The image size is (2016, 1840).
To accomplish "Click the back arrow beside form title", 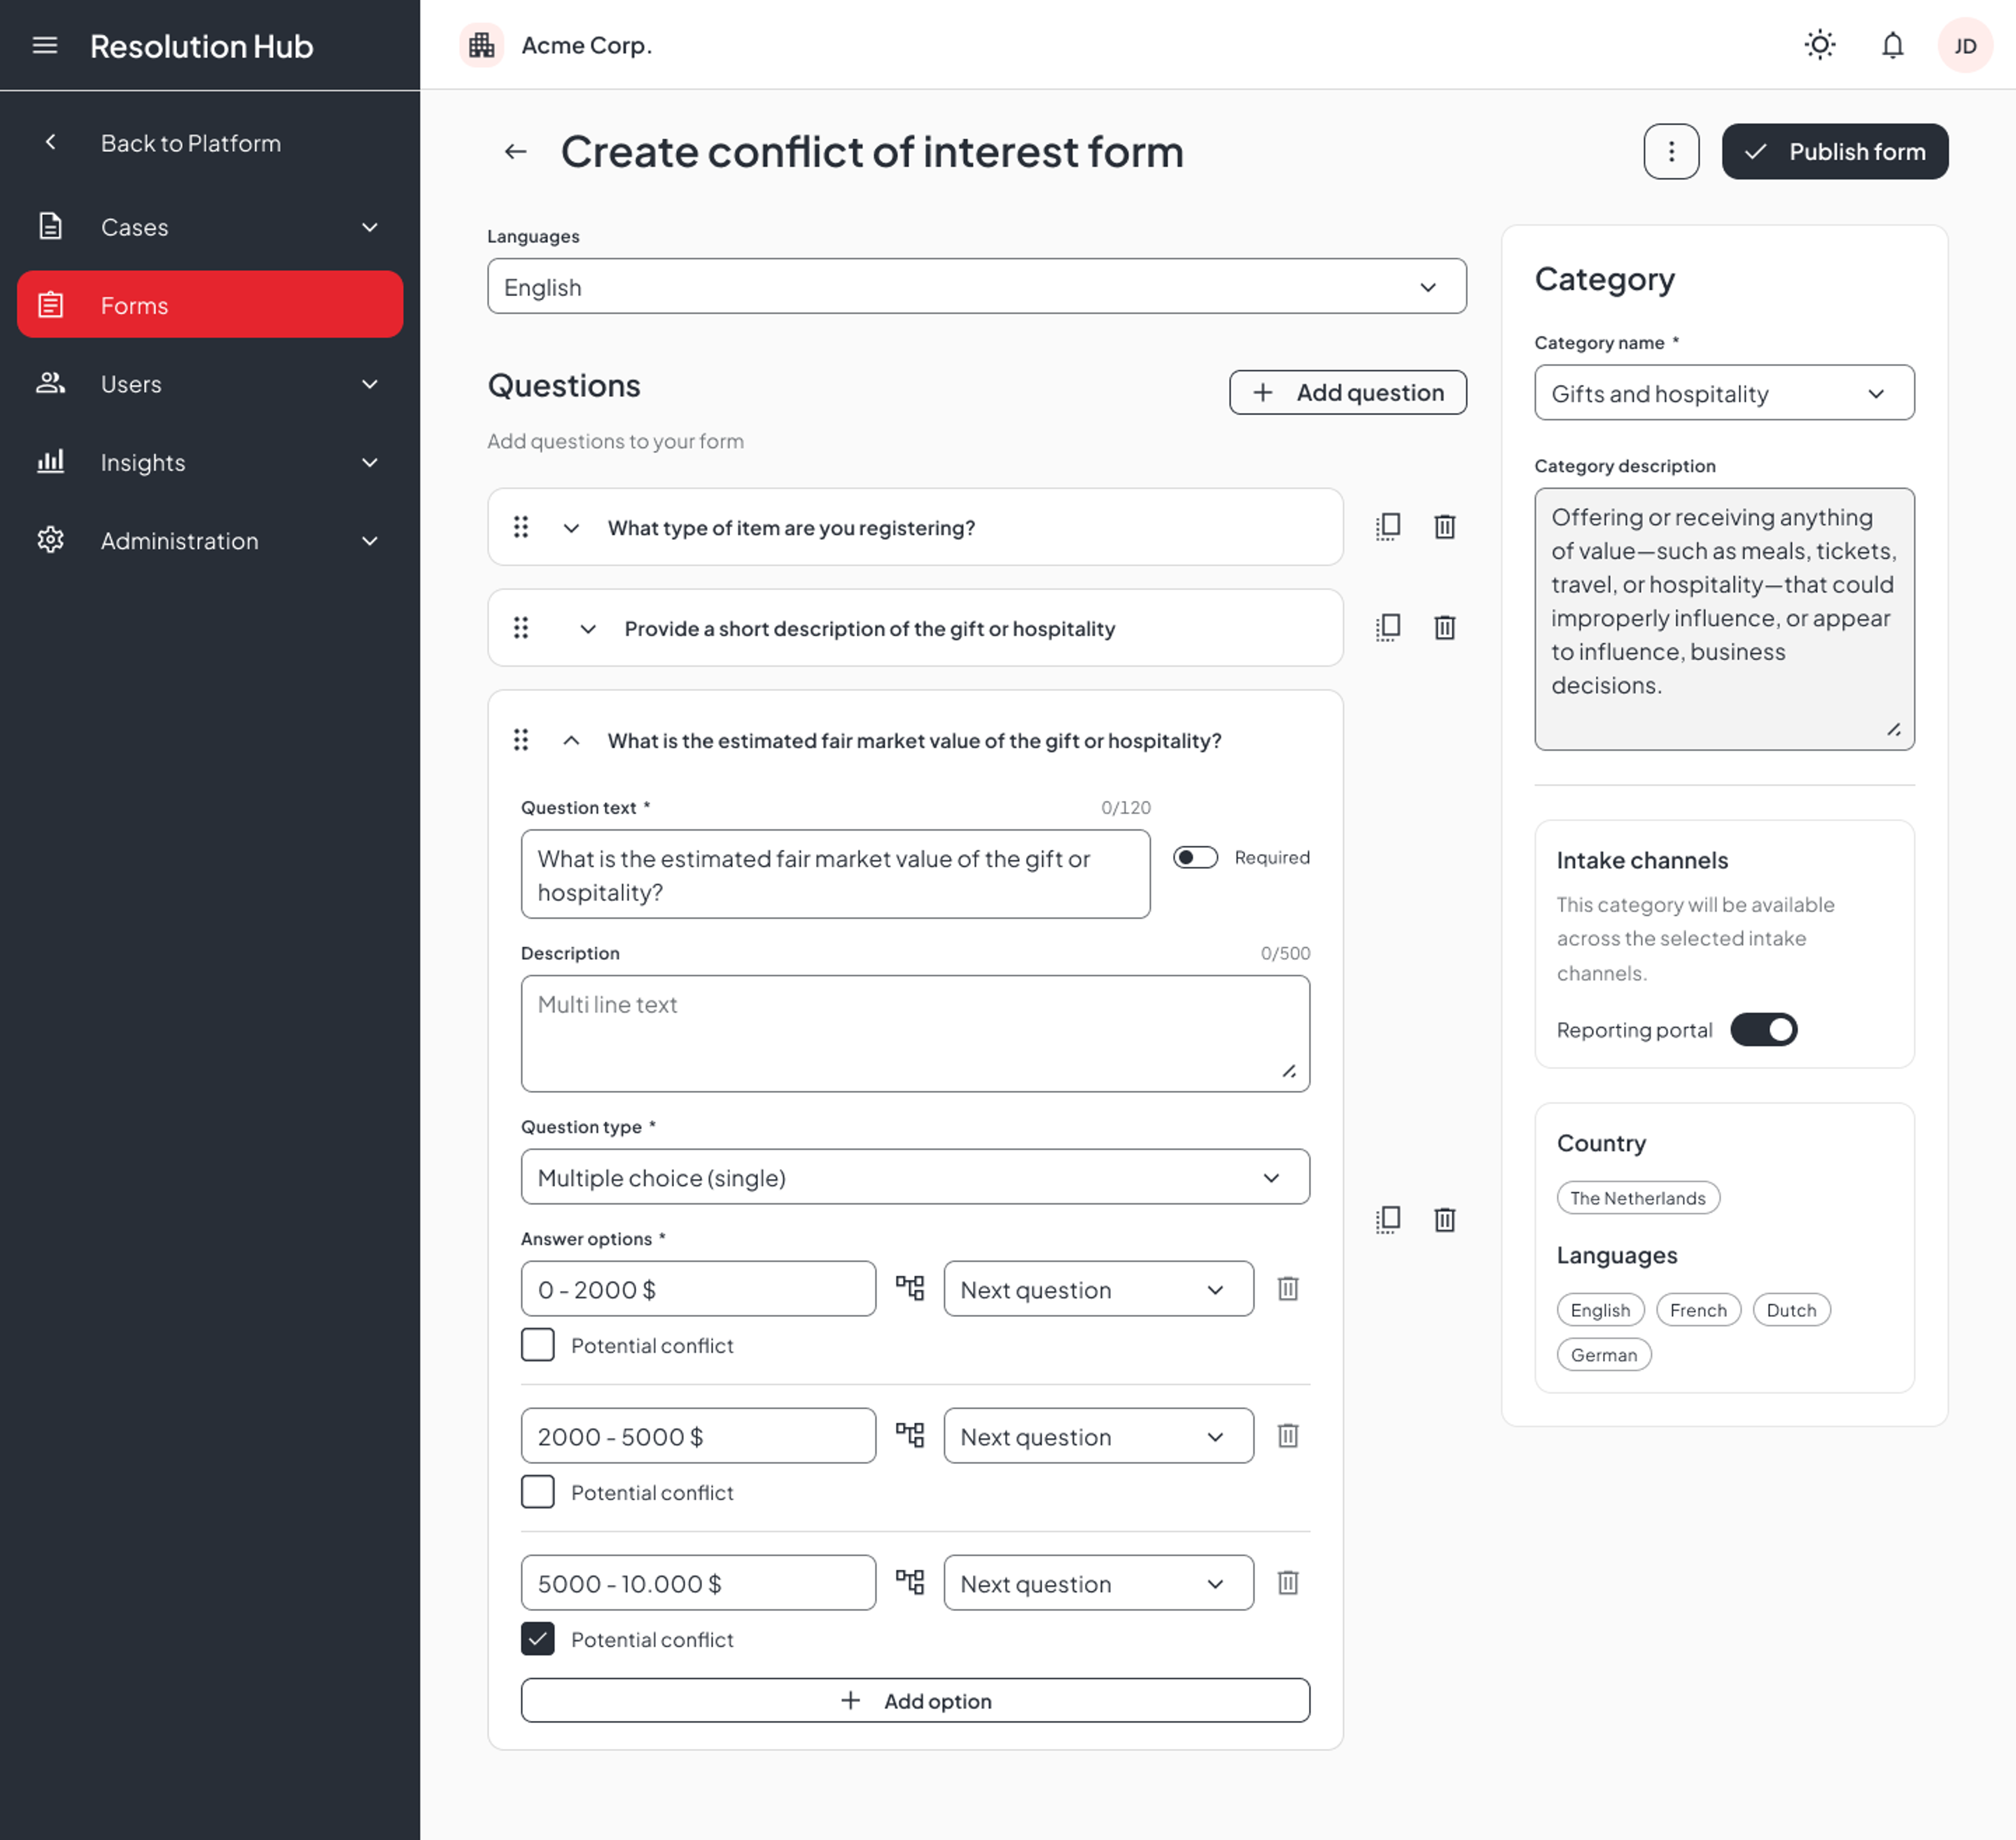I will coord(515,152).
